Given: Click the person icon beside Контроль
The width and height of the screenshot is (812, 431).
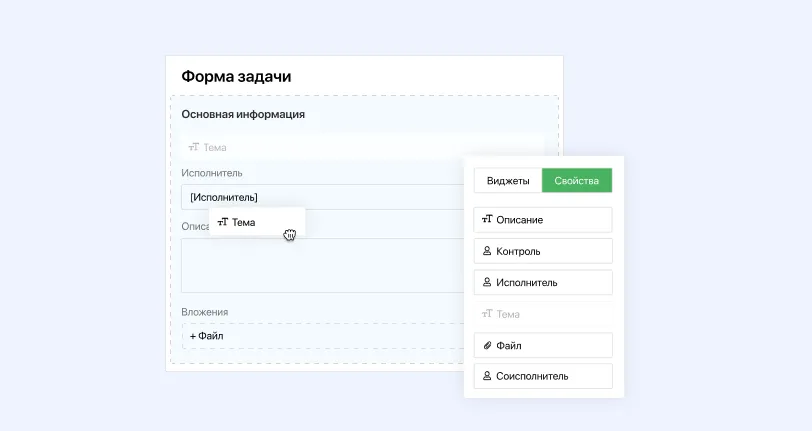Looking at the screenshot, I should coord(487,251).
